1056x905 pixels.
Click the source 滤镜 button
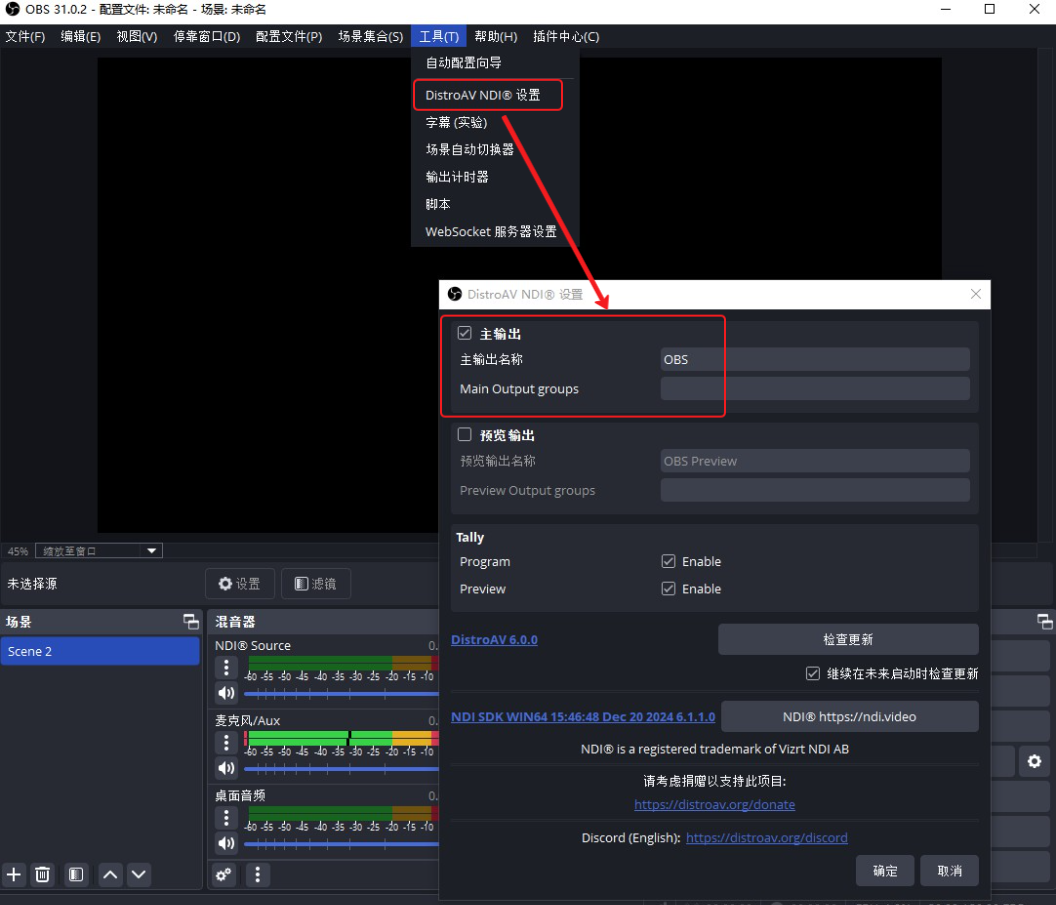click(x=316, y=583)
